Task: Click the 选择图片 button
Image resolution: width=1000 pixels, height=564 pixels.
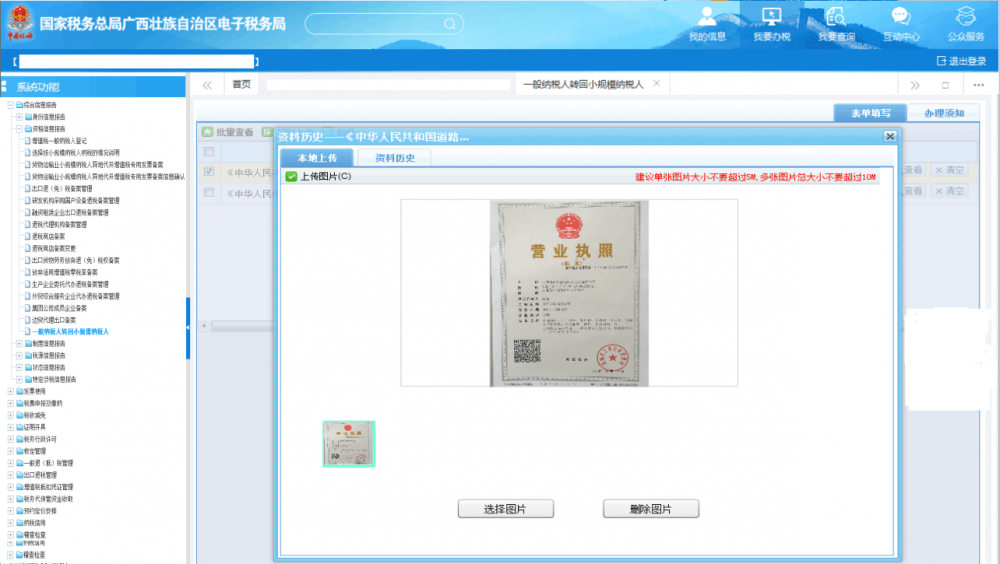Action: [x=505, y=509]
